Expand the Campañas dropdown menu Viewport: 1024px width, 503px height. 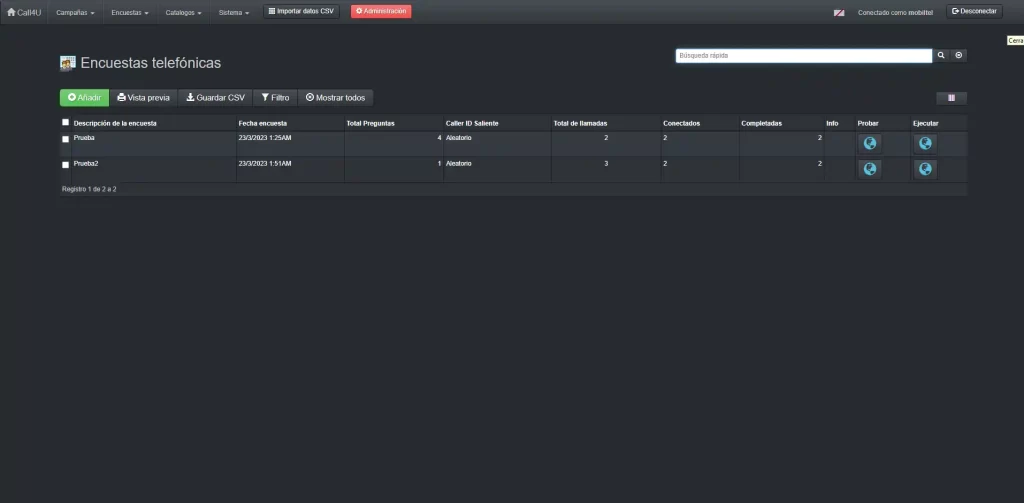click(75, 12)
